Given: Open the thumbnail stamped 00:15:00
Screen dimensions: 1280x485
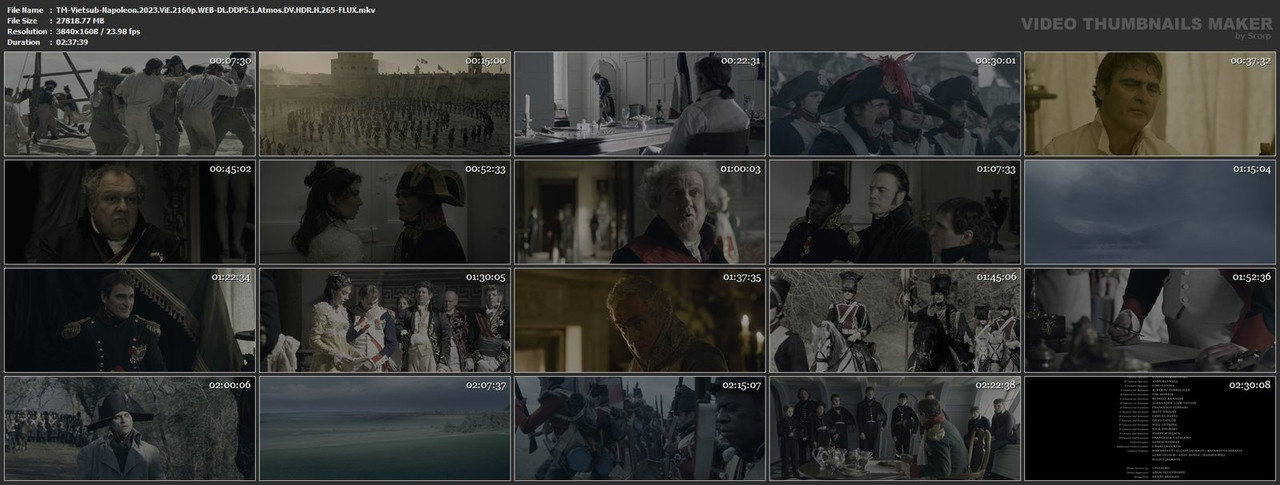Looking at the screenshot, I should click(x=385, y=103).
